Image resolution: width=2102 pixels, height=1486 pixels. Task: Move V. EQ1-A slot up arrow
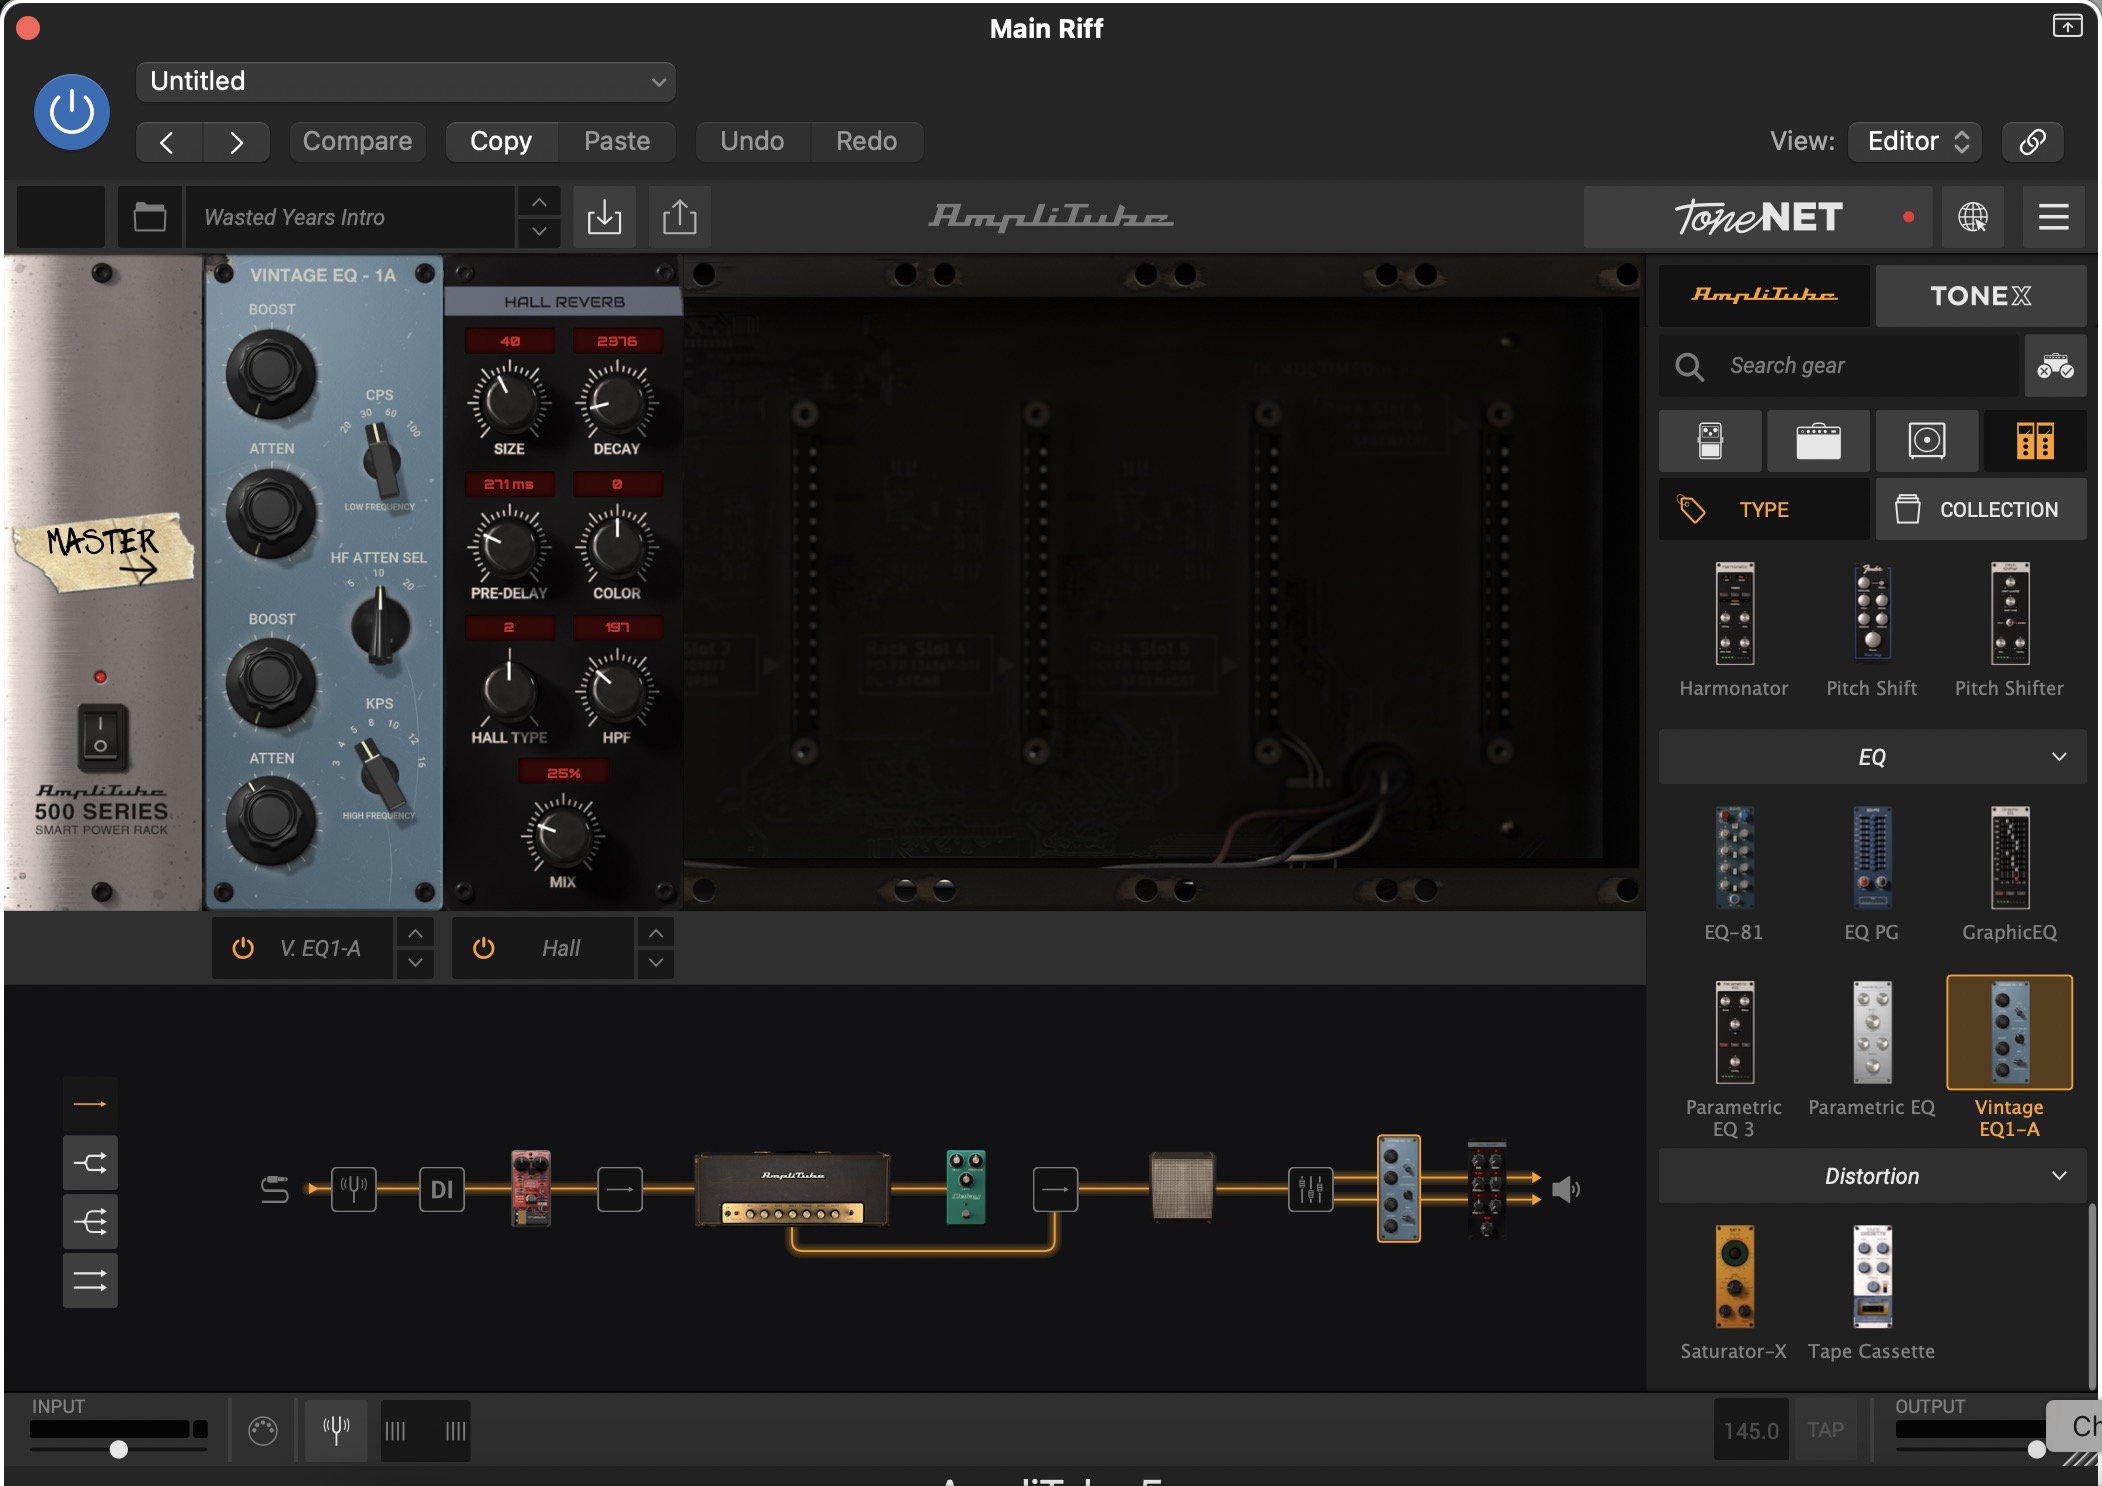tap(415, 933)
